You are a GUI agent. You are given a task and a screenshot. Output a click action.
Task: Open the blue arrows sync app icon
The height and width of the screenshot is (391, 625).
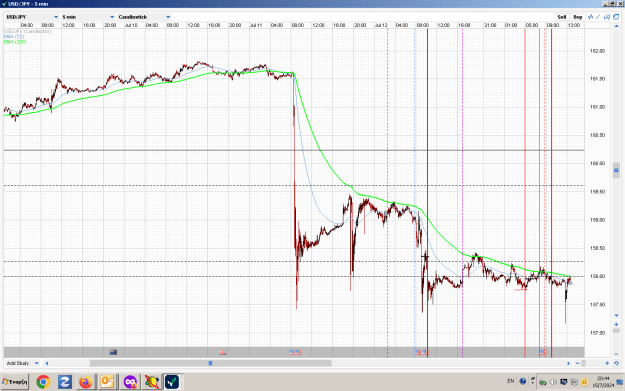pos(65,382)
